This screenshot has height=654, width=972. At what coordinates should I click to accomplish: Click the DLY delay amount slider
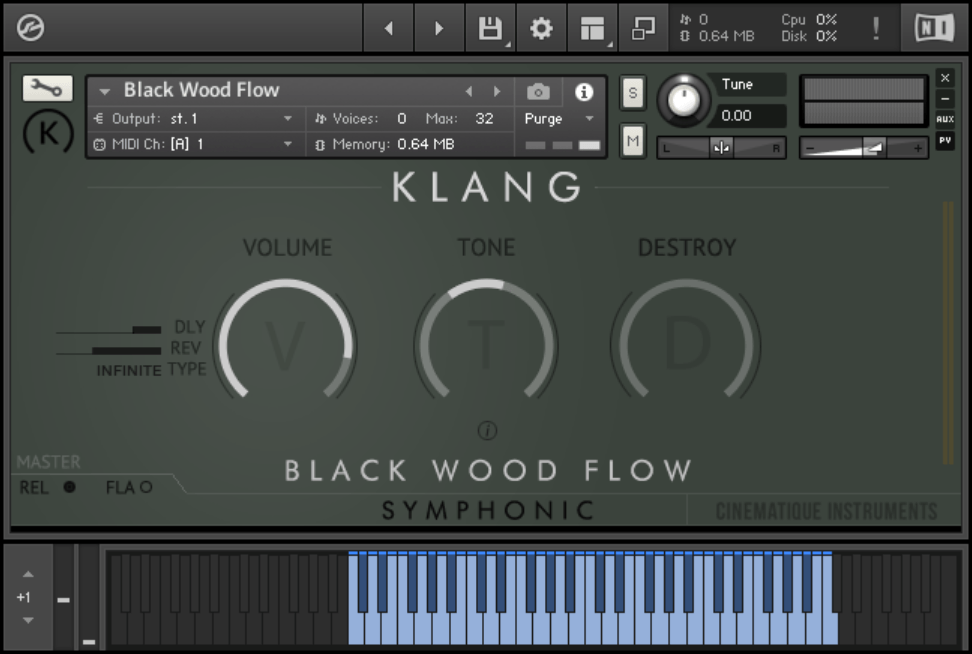(x=108, y=330)
